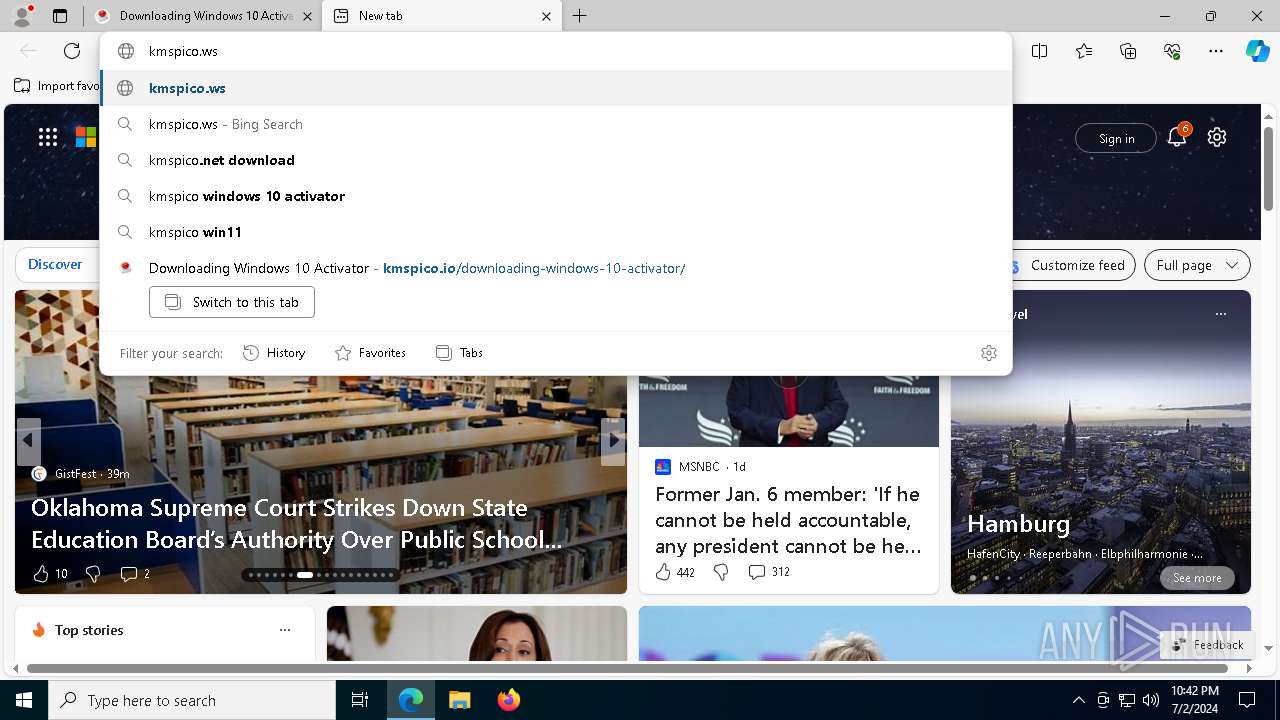Open Action Center notifications icon
The width and height of the screenshot is (1280, 720).
pyautogui.click(x=1247, y=700)
